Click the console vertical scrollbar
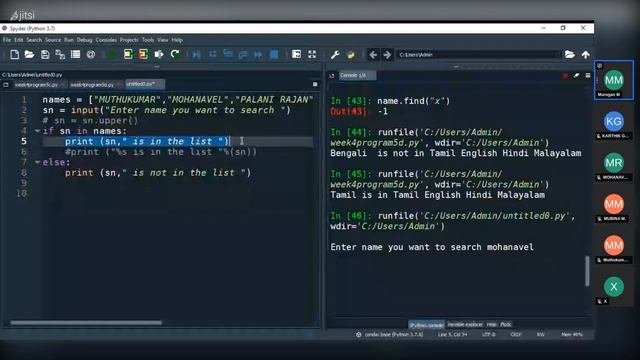 (x=587, y=271)
